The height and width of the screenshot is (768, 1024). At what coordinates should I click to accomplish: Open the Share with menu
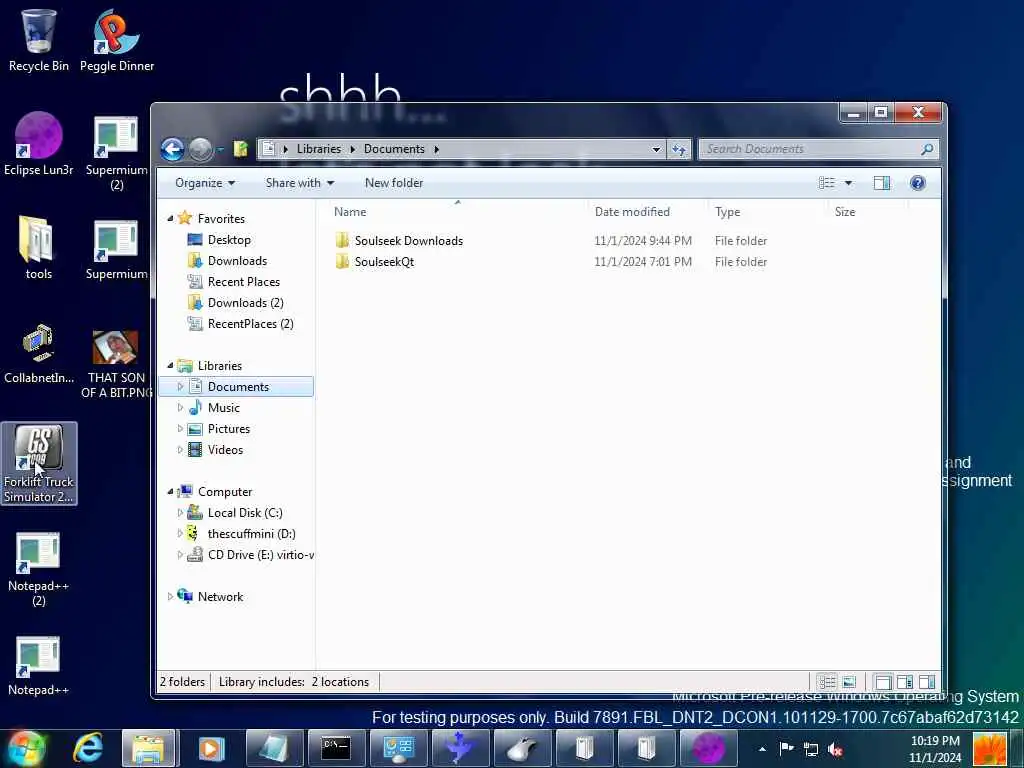pyautogui.click(x=300, y=183)
